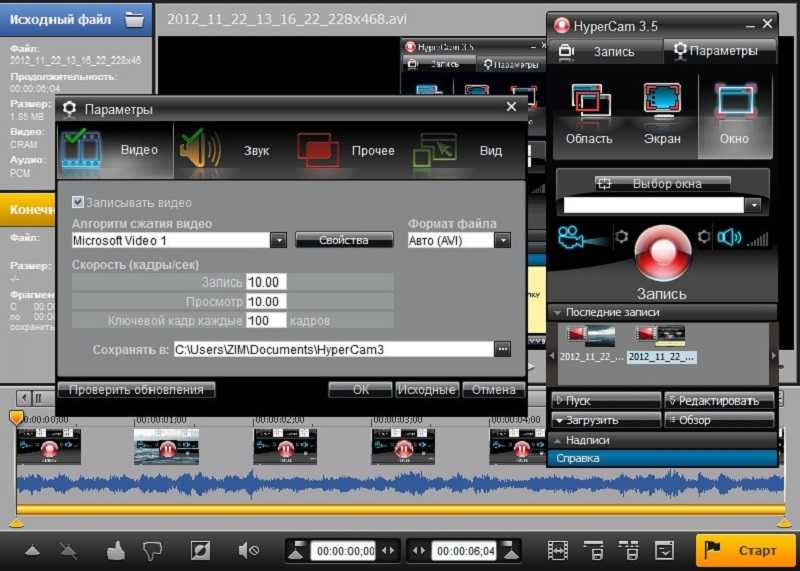
Task: Click timeline start playhead marker
Action: [x=16, y=418]
